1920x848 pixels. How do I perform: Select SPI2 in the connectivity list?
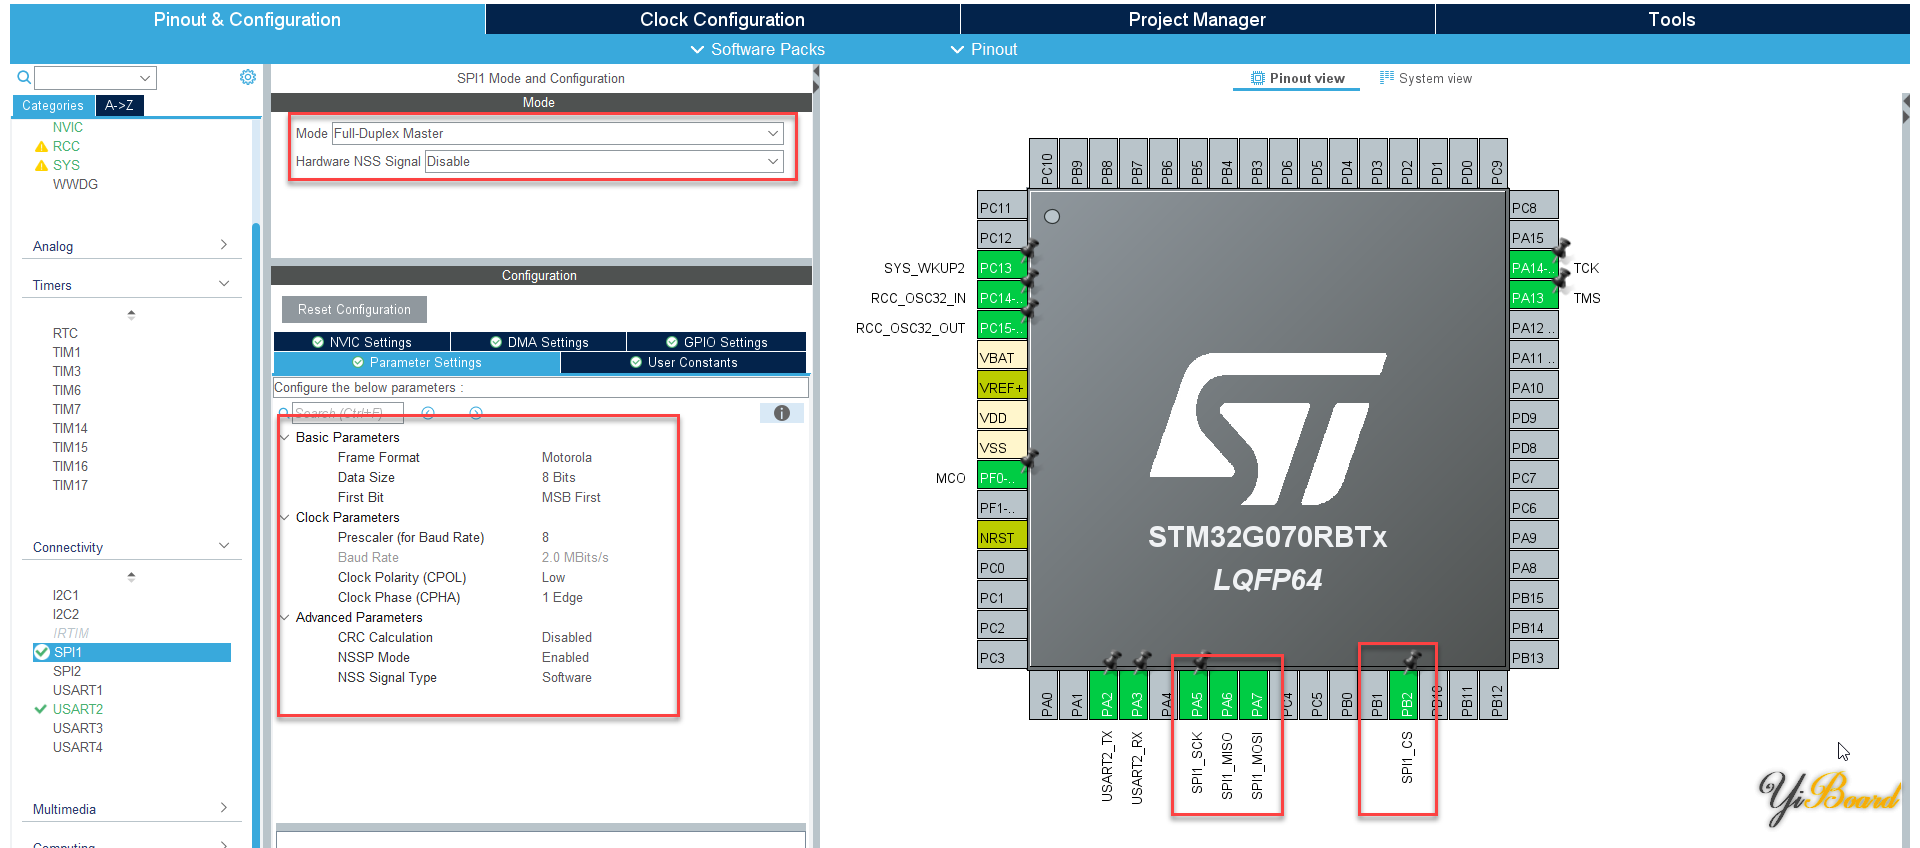point(67,671)
